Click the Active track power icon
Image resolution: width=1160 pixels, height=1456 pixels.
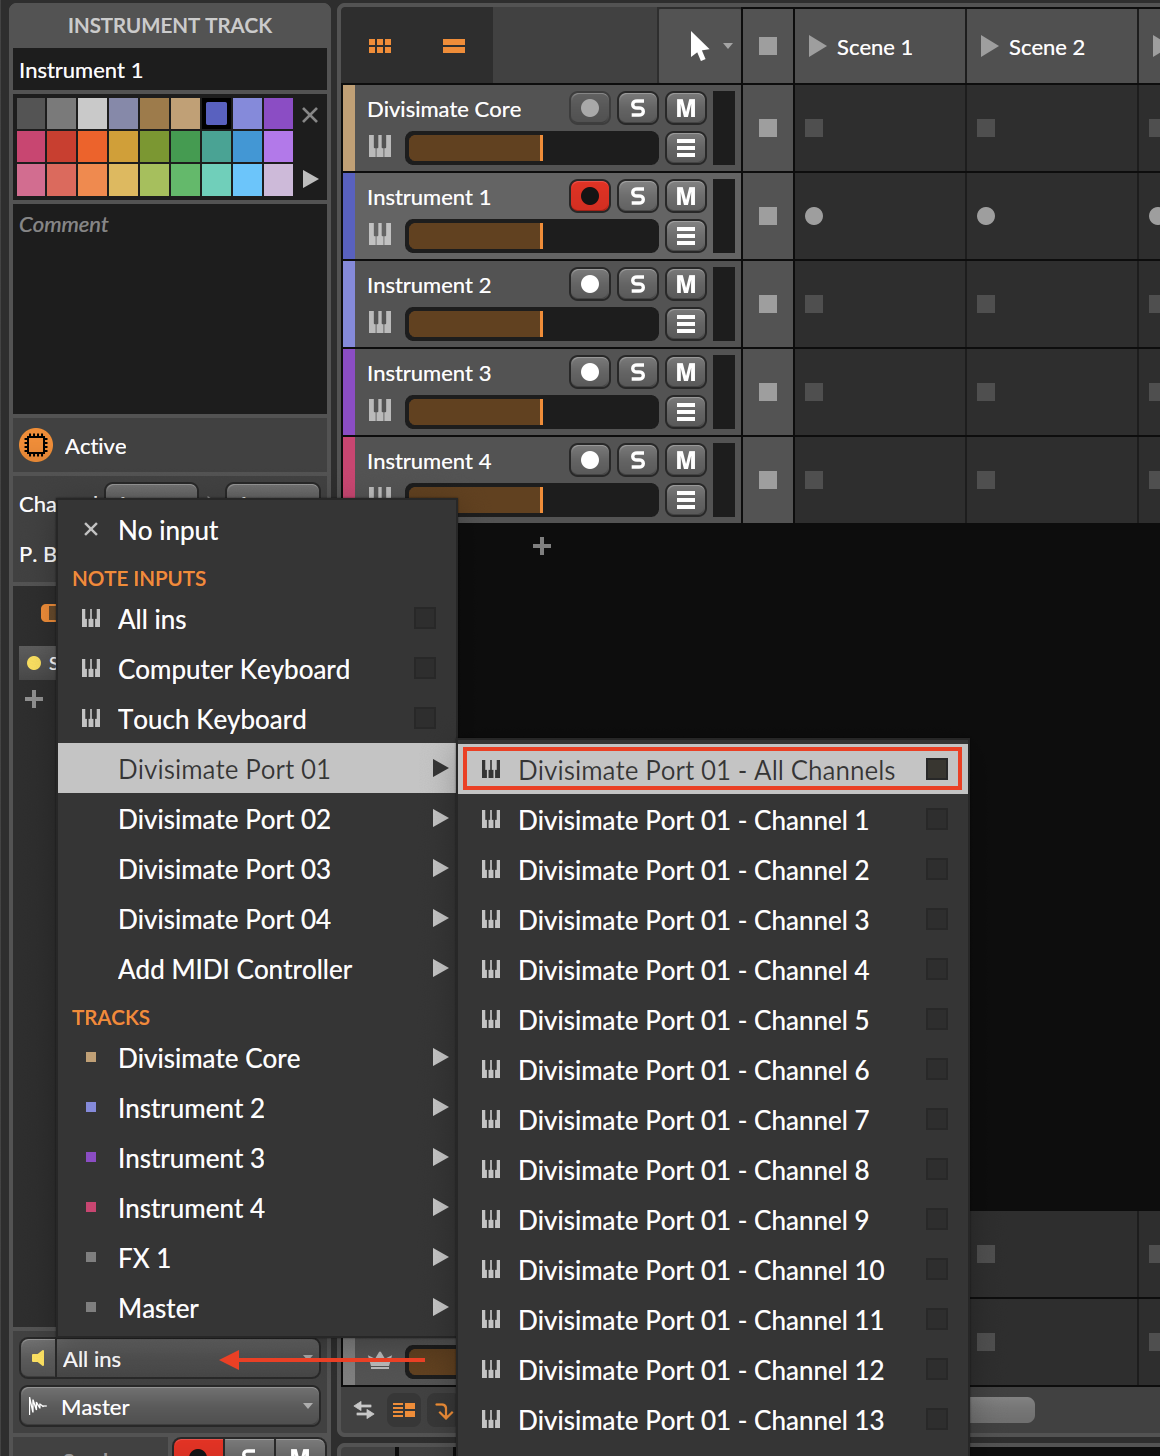coord(36,445)
